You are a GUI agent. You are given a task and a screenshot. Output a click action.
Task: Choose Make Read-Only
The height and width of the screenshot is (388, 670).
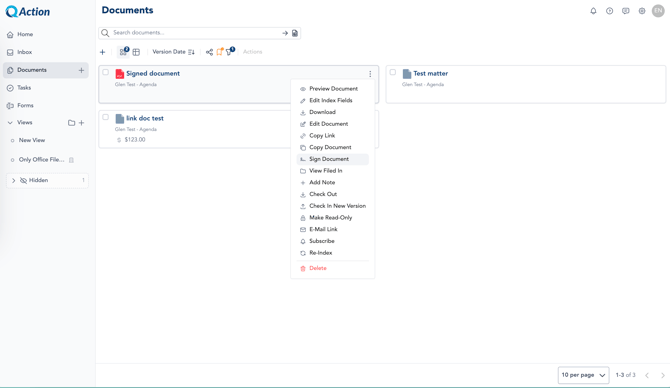pyautogui.click(x=332, y=218)
